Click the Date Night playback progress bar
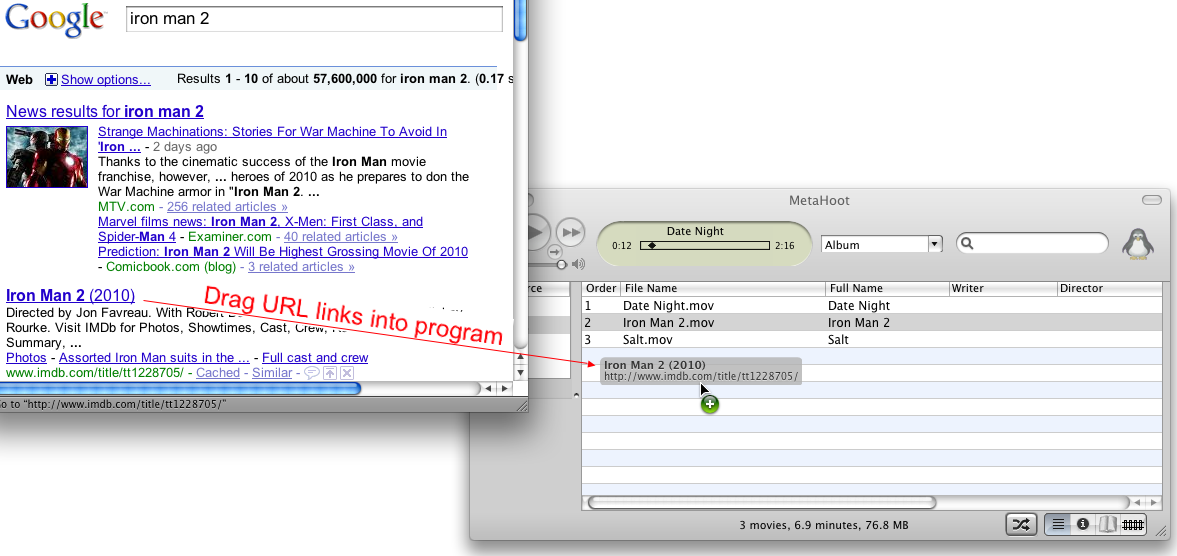The height and width of the screenshot is (556, 1177). 704,245
